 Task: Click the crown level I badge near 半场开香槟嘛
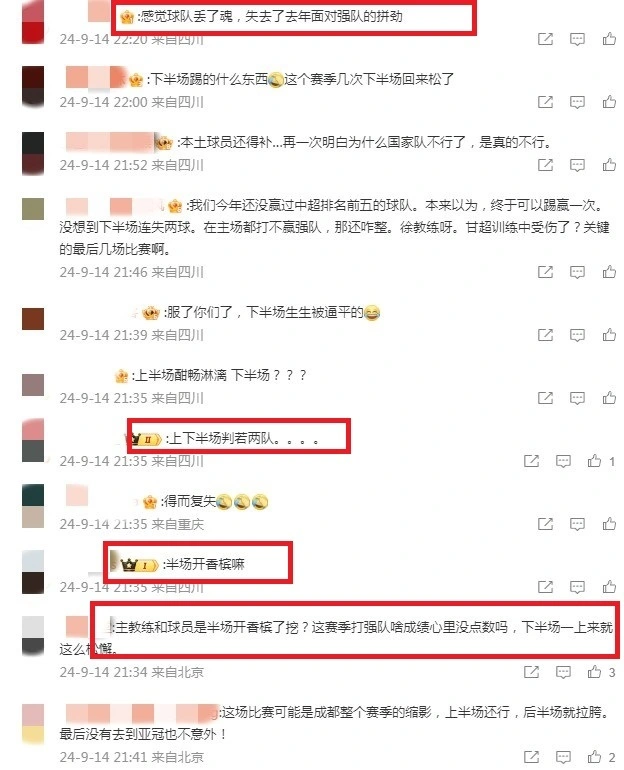coord(140,565)
